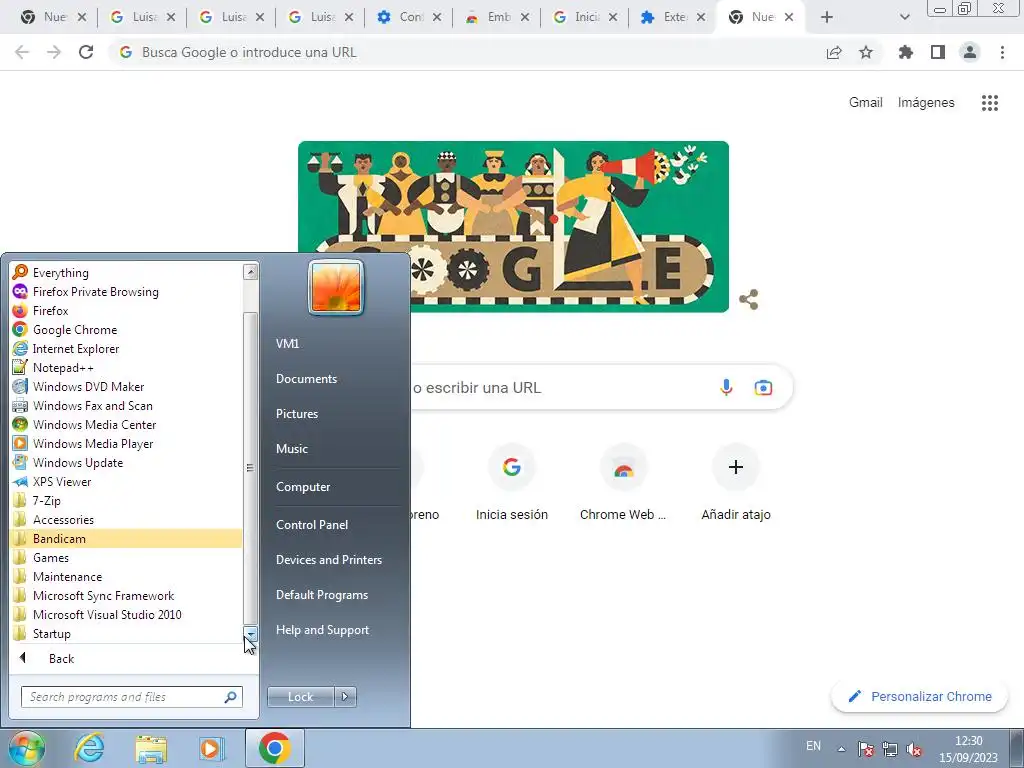1024x768 pixels.
Task: Launch Firefox Private Browsing
Action: pyautogui.click(x=126, y=291)
